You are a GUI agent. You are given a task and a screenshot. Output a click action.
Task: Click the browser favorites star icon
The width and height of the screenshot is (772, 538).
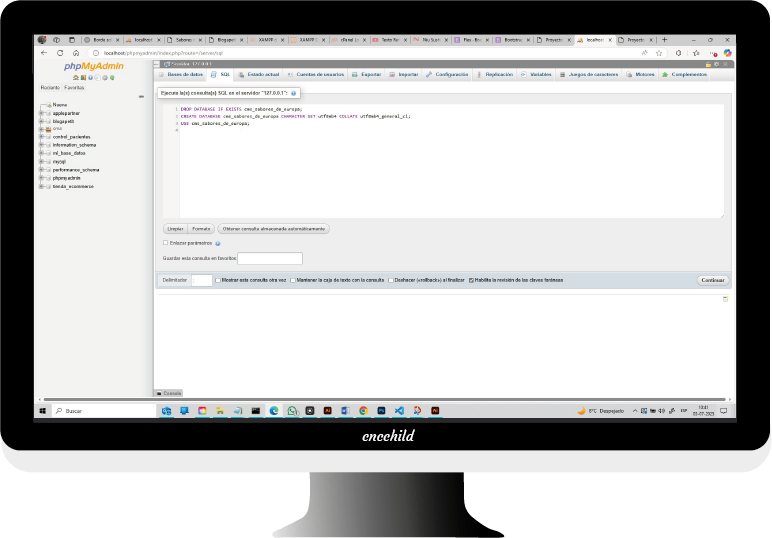(x=659, y=52)
